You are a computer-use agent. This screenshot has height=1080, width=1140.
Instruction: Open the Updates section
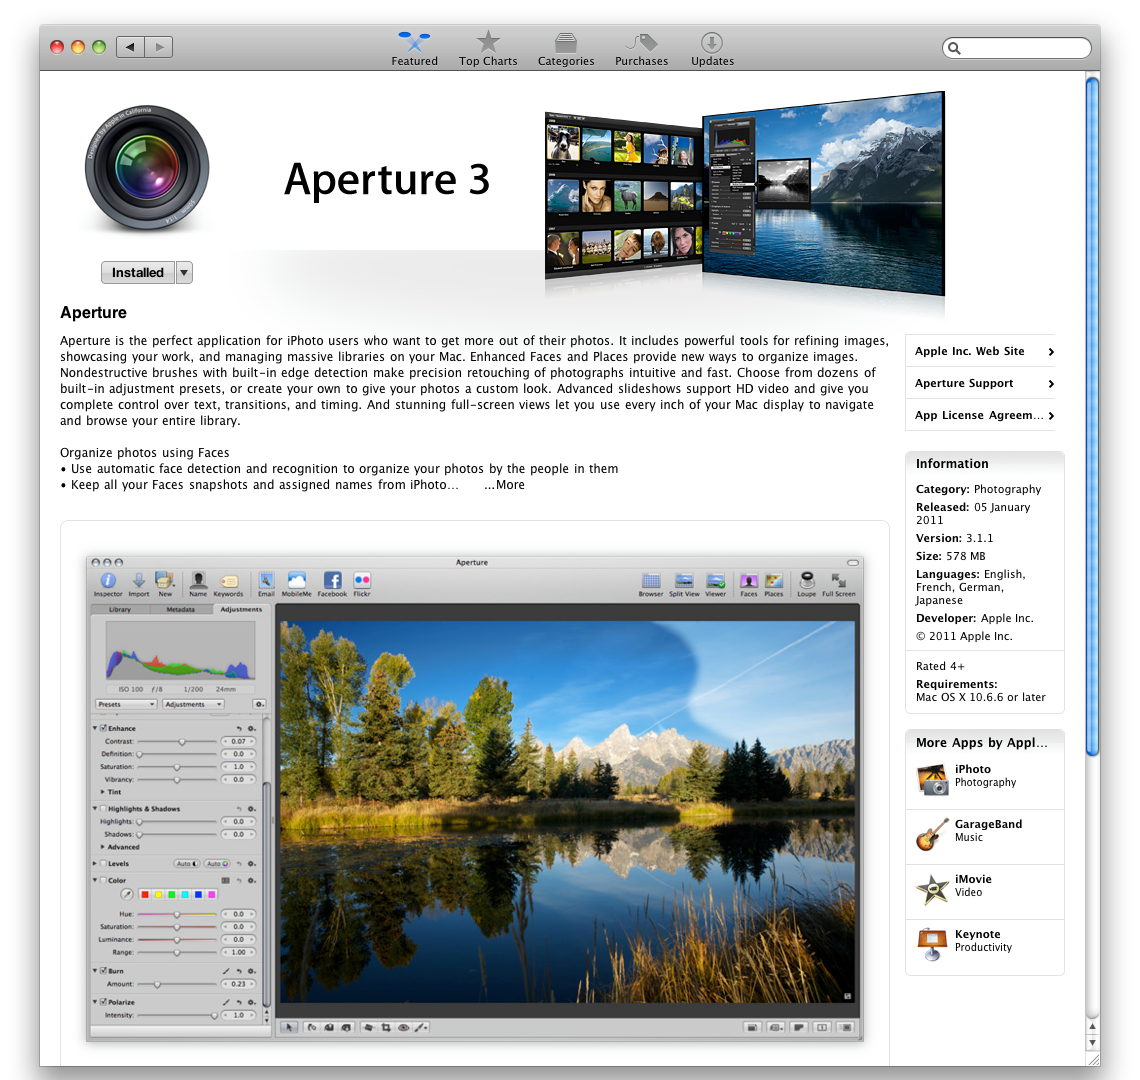pyautogui.click(x=712, y=49)
